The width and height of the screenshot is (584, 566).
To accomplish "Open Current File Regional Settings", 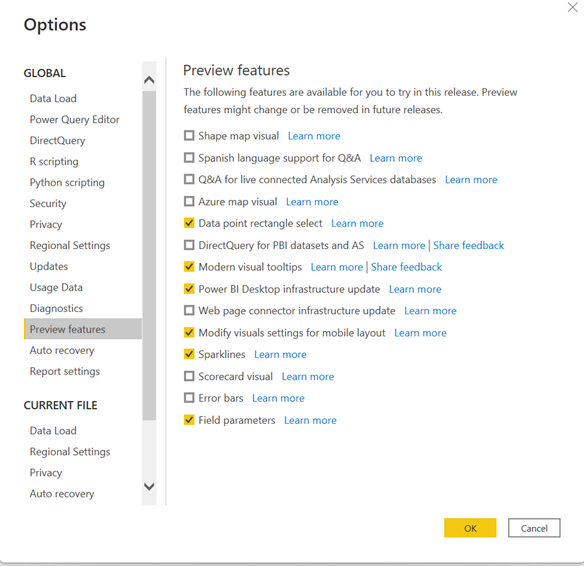I will pyautogui.click(x=83, y=451).
